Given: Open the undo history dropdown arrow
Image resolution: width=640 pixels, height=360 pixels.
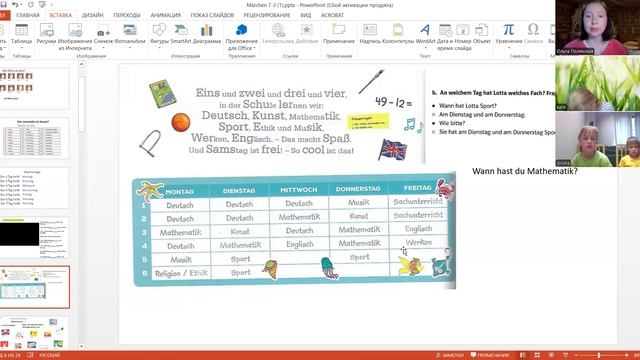Looking at the screenshot, I should [21, 4].
